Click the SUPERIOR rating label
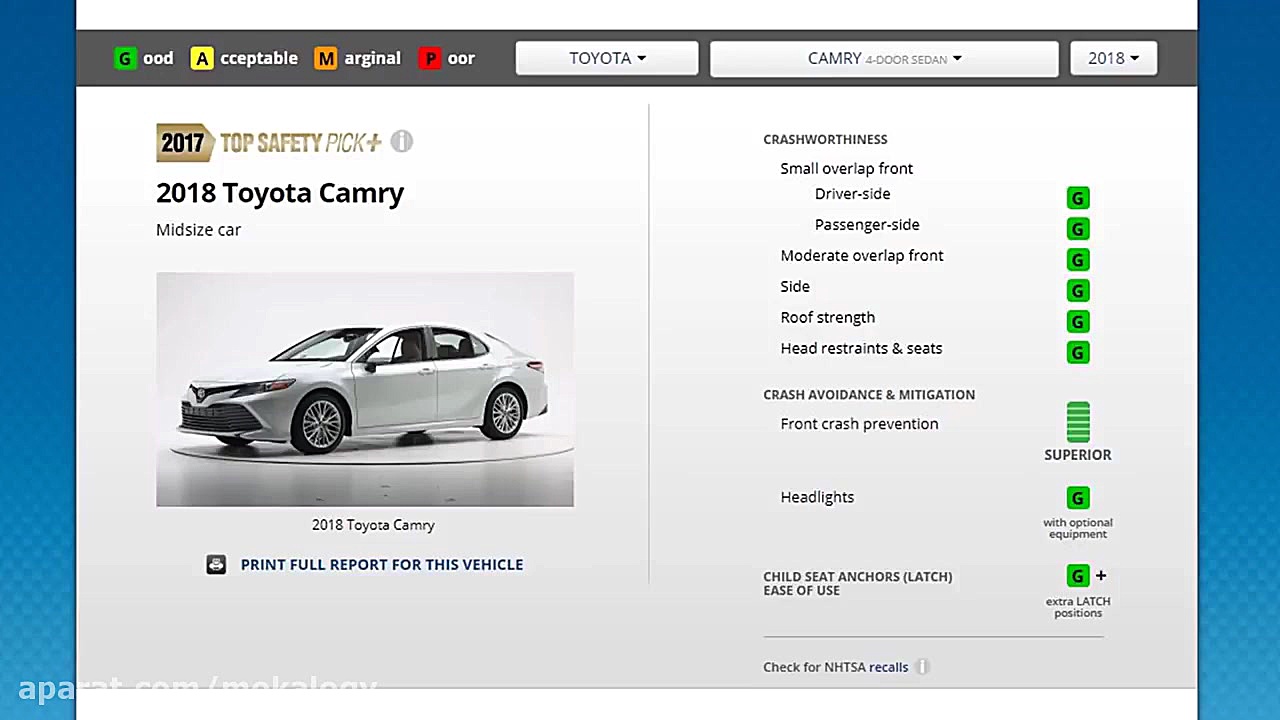The image size is (1280, 720). coord(1078,455)
